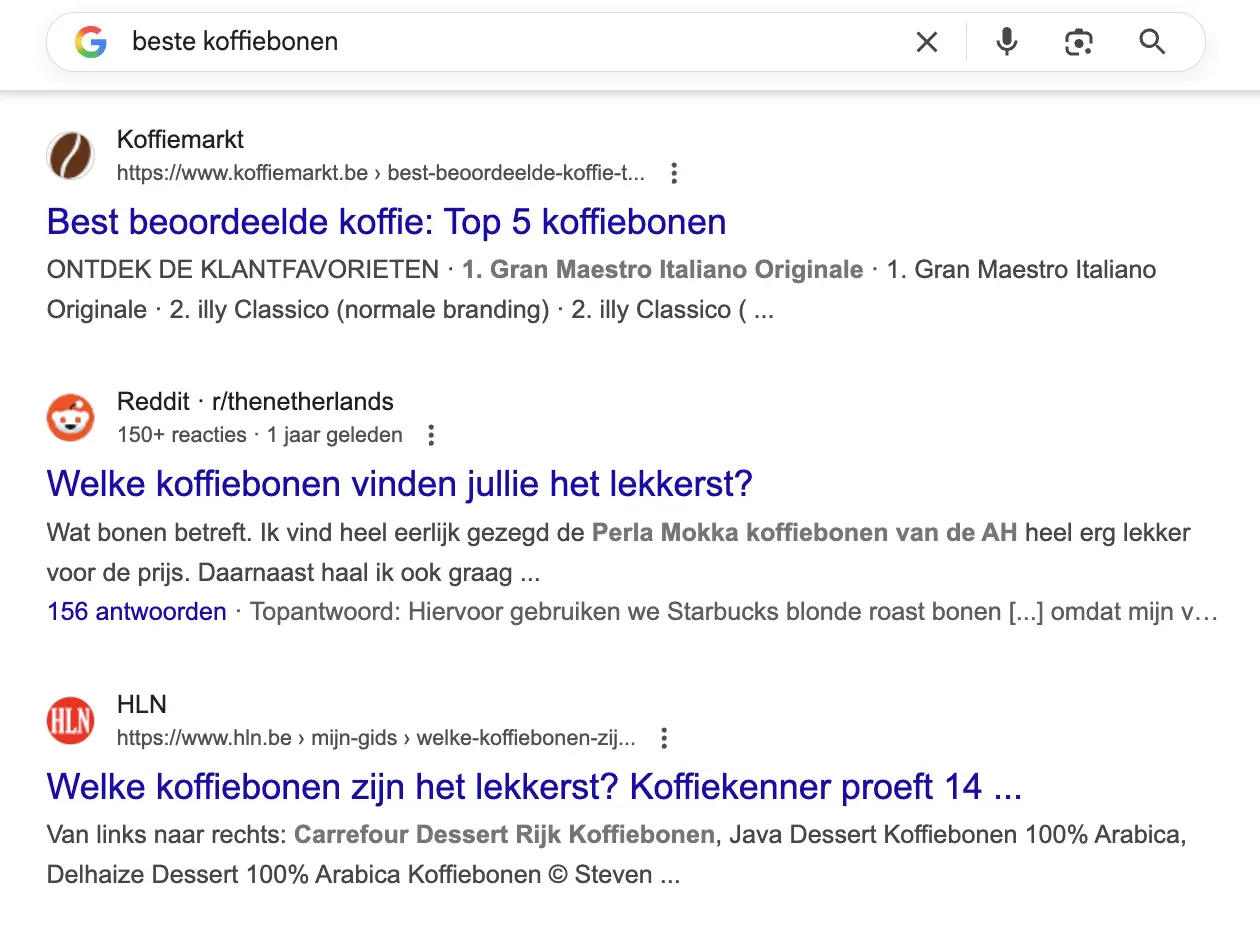
Task: Clear the search query with X
Action: click(927, 42)
